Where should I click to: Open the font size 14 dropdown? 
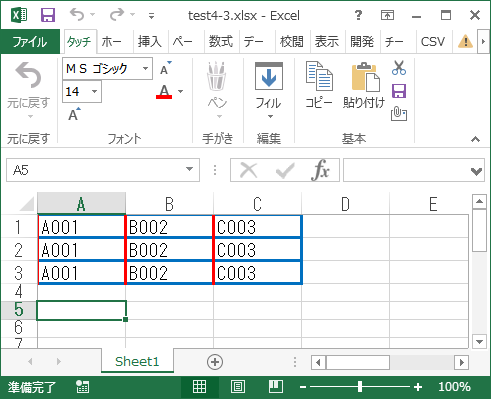click(95, 91)
